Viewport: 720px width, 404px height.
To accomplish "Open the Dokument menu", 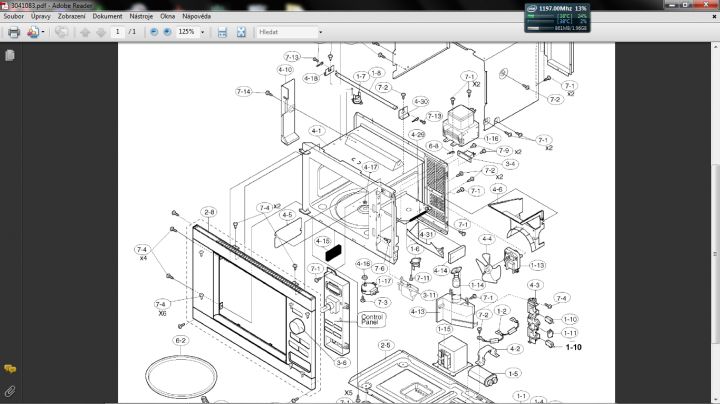I will (x=107, y=16).
